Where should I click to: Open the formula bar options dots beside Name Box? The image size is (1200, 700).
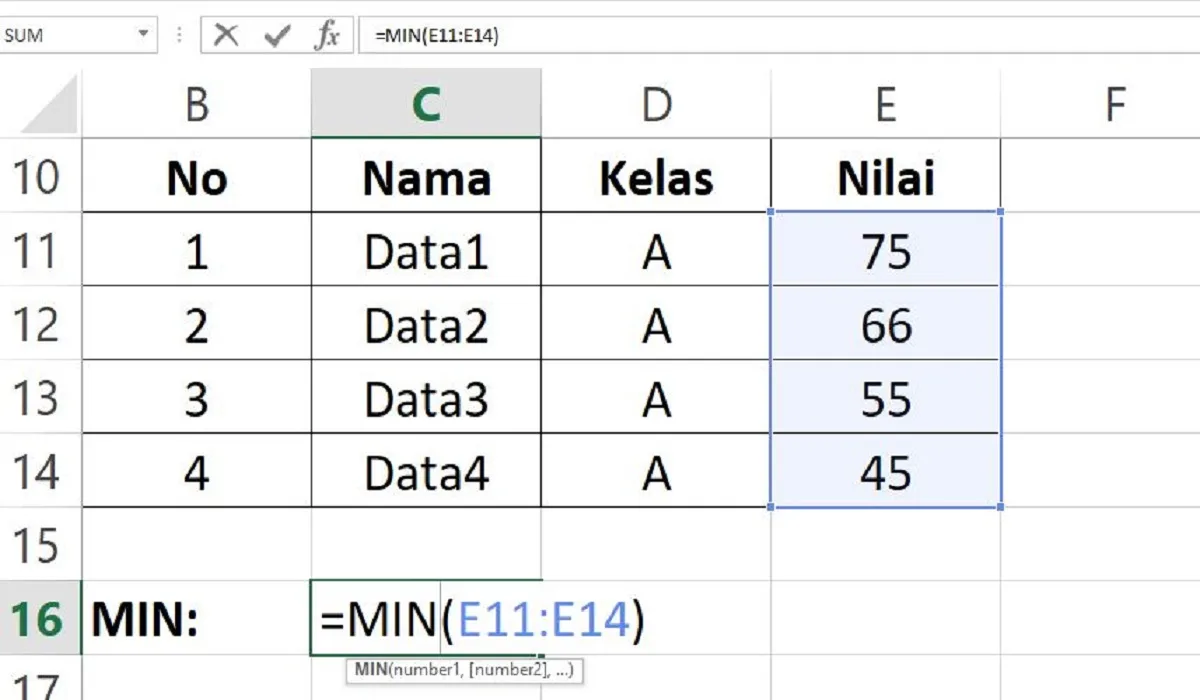179,36
